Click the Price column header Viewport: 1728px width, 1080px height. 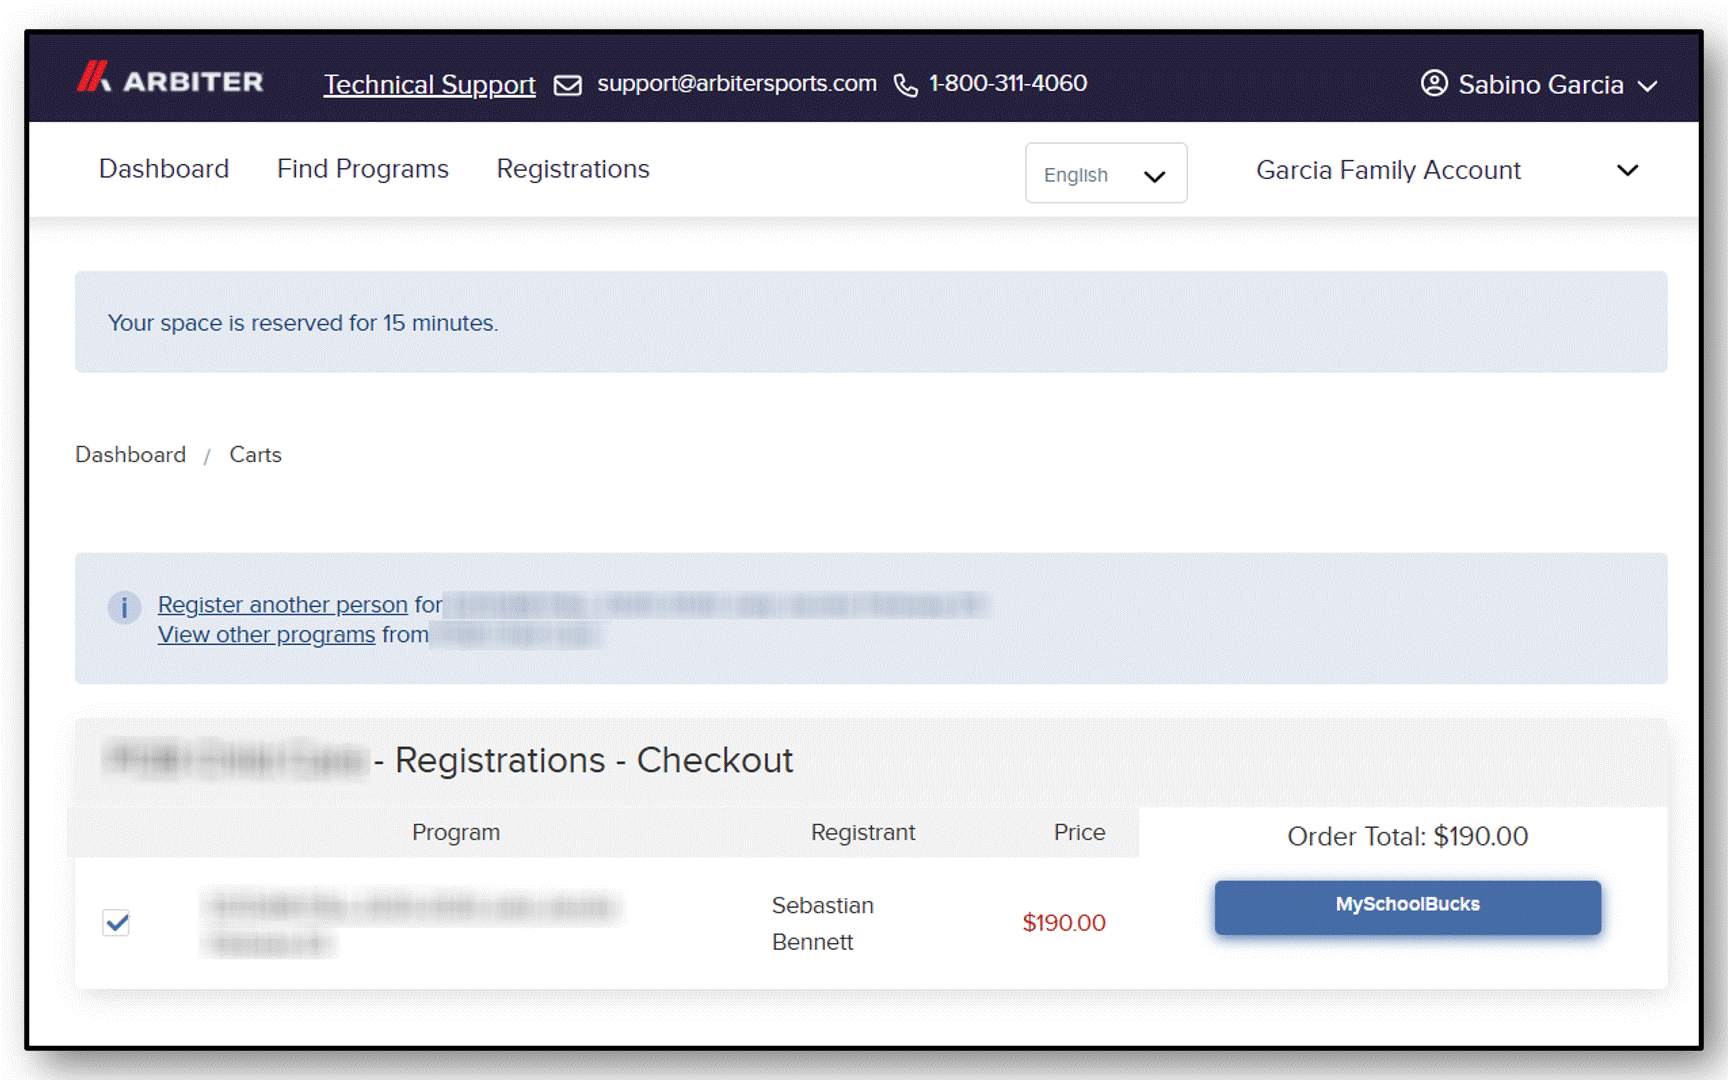point(1079,832)
